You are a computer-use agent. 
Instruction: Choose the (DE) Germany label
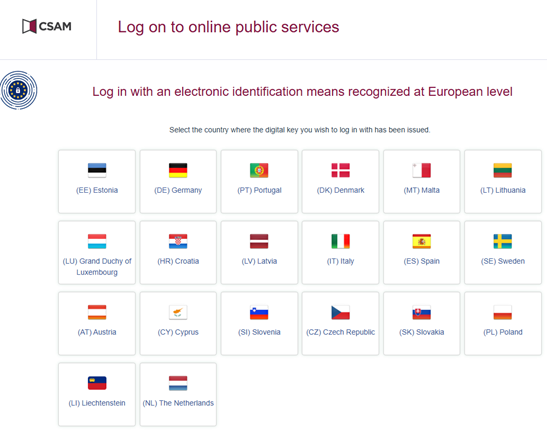click(178, 190)
